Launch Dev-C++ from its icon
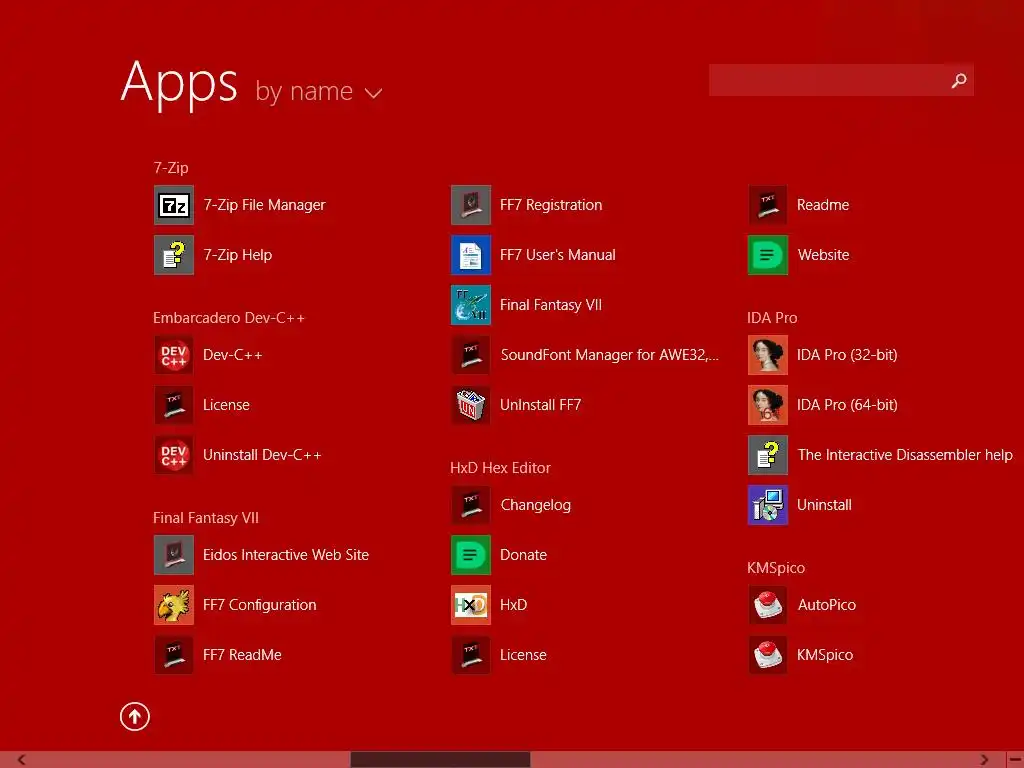The image size is (1024, 768). pyautogui.click(x=174, y=355)
